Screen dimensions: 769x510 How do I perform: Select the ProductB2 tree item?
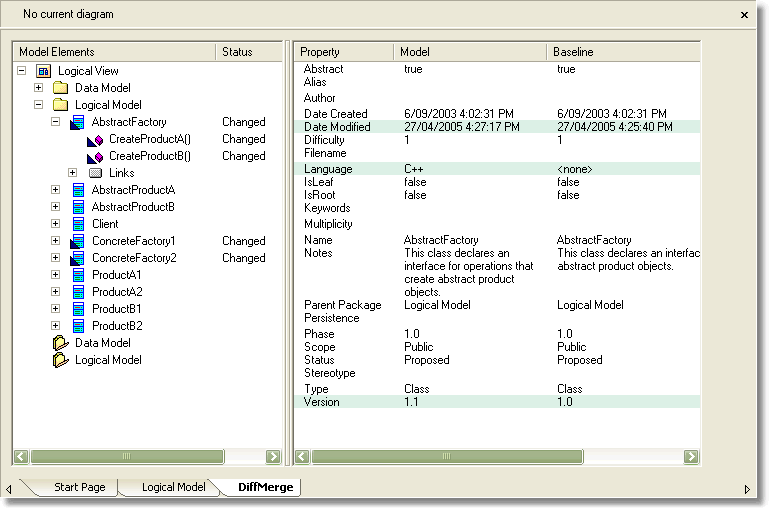[x=117, y=326]
